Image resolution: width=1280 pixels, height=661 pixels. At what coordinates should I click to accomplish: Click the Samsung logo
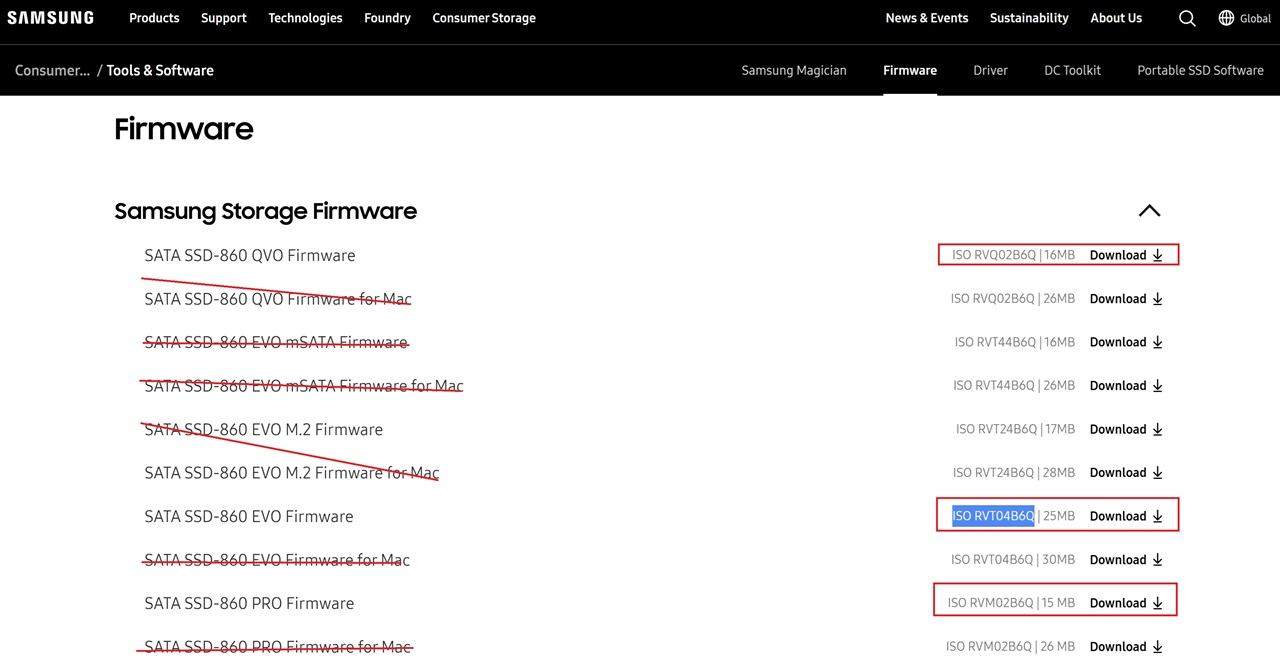tap(50, 18)
